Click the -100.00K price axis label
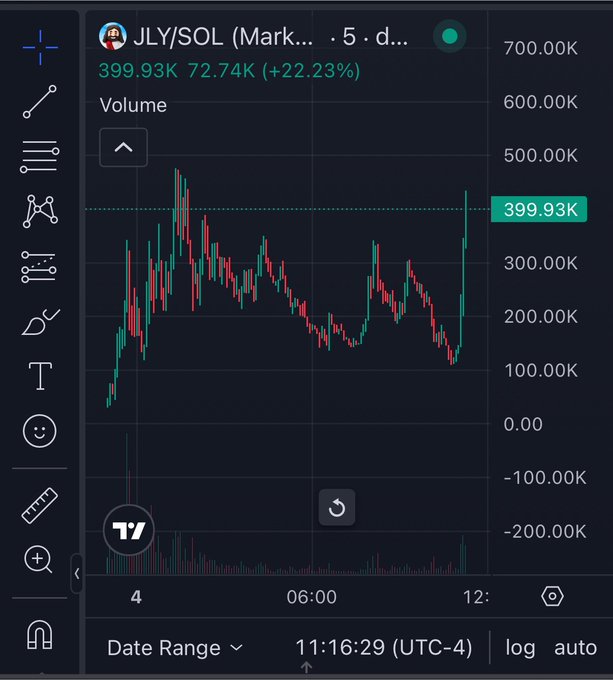This screenshot has width=613, height=680. pos(545,478)
